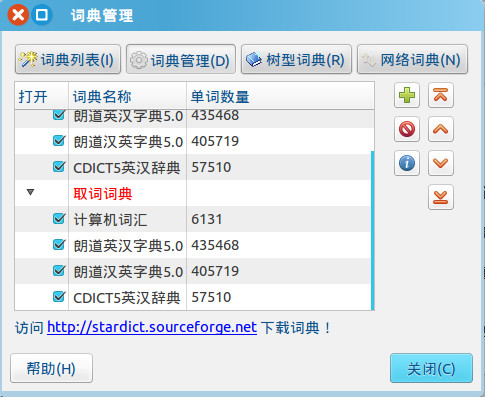Move selected dictionary to the top
This screenshot has width=485, height=397.
[x=441, y=95]
